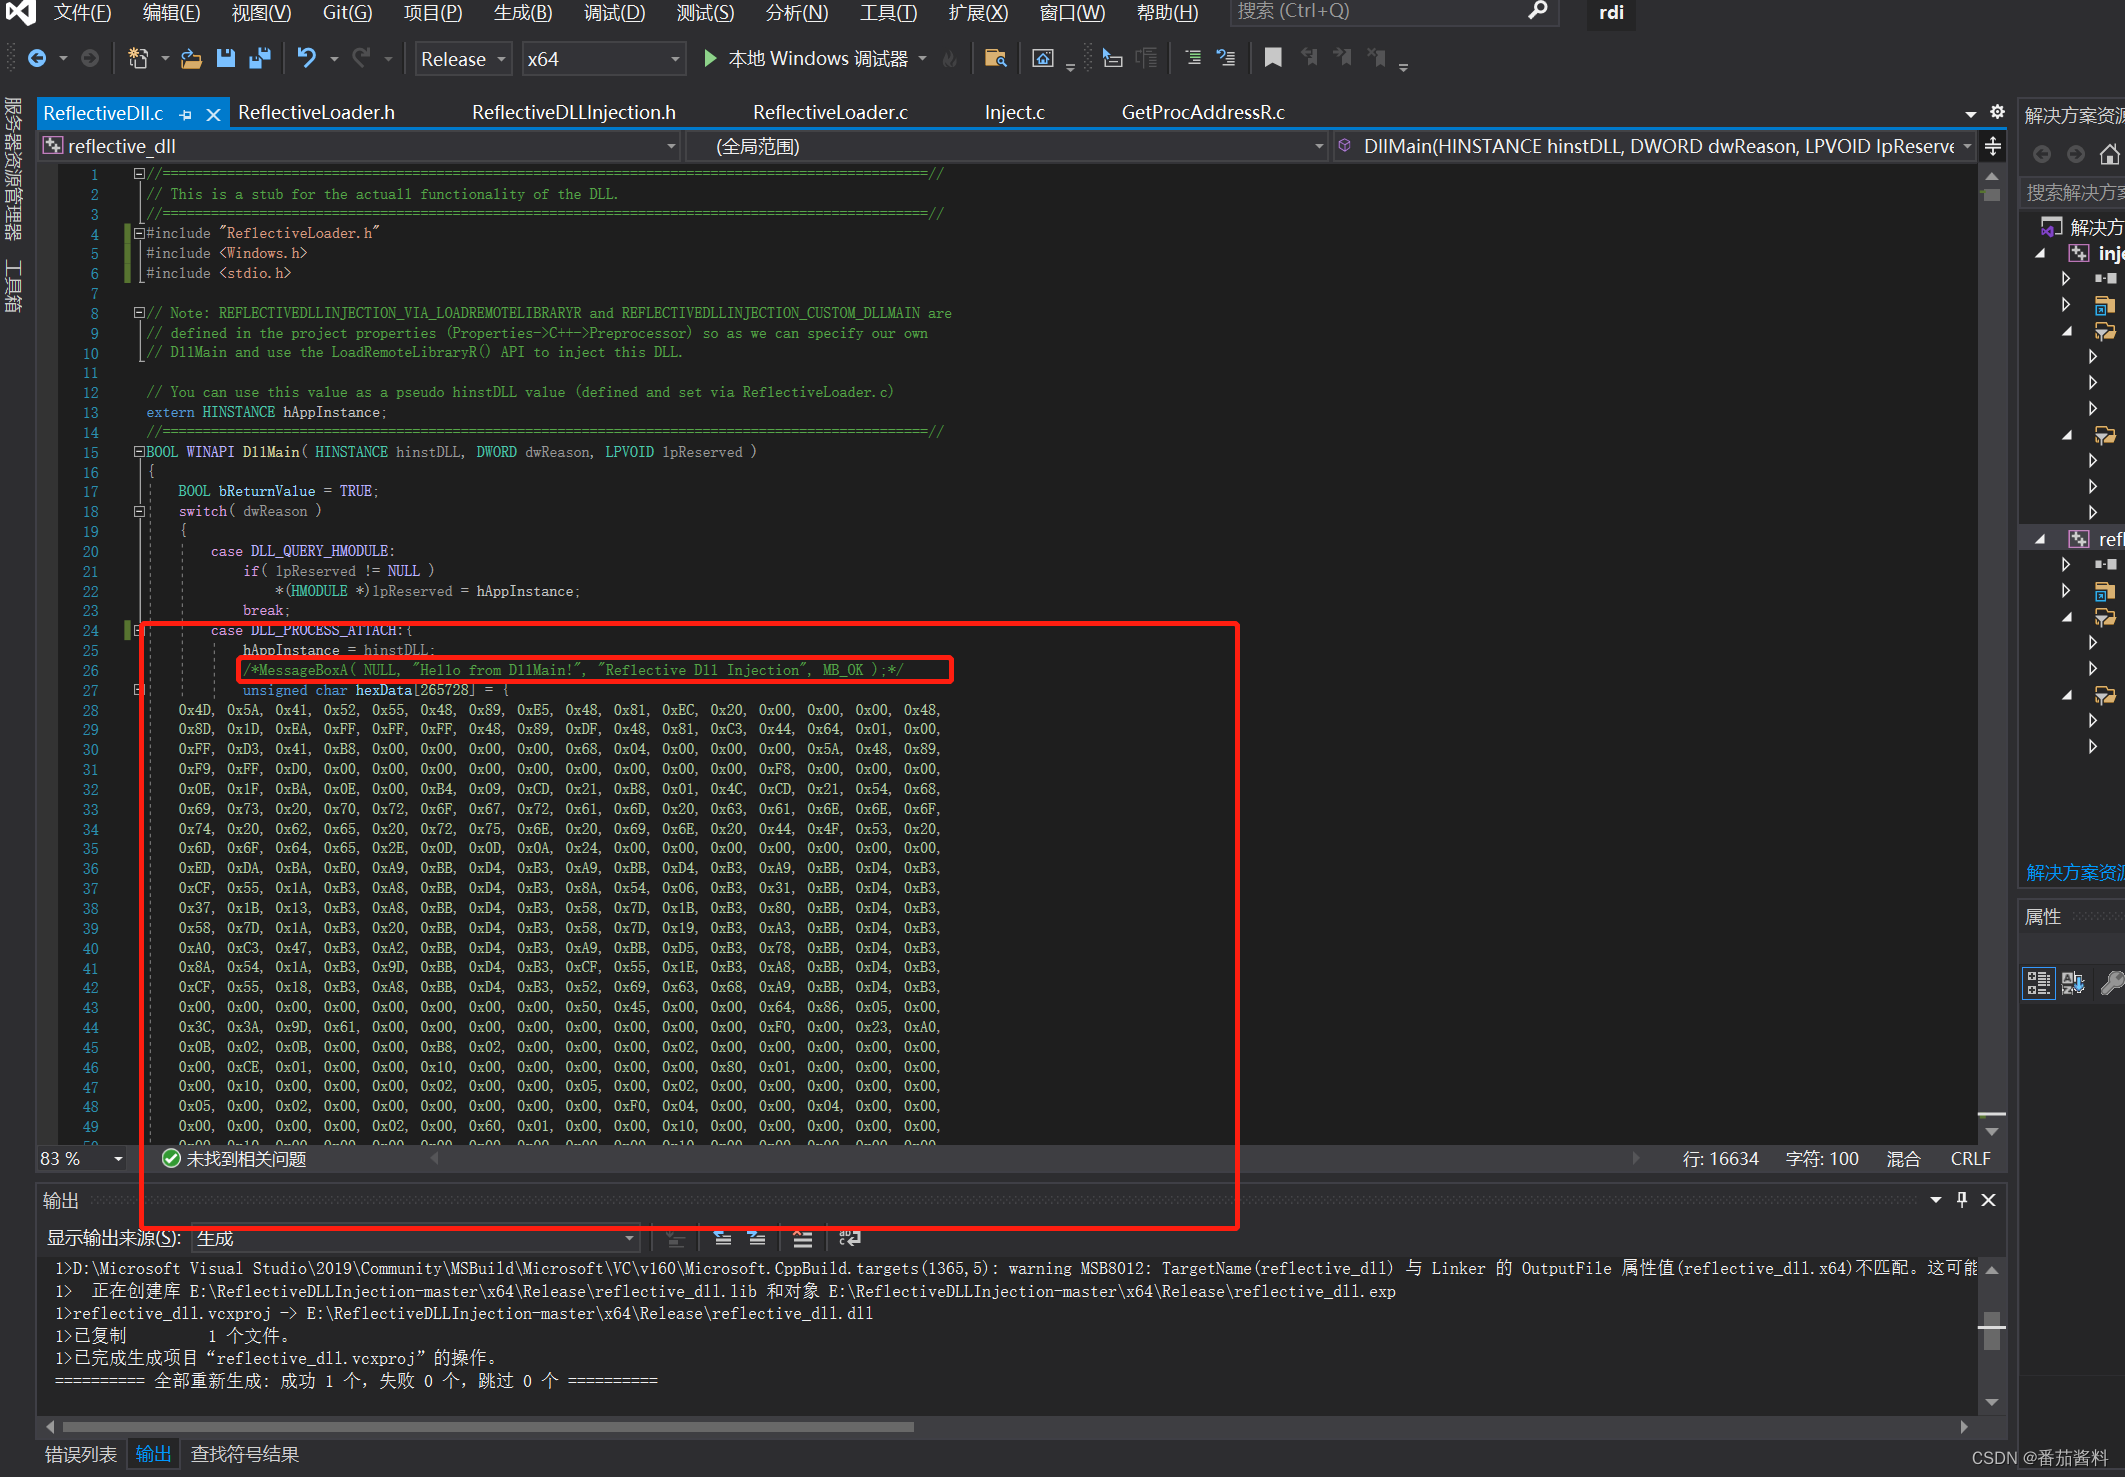Screen dimensions: 2125x1477
Task: Pin the ReflectiveDll.c tab
Action: point(186,114)
